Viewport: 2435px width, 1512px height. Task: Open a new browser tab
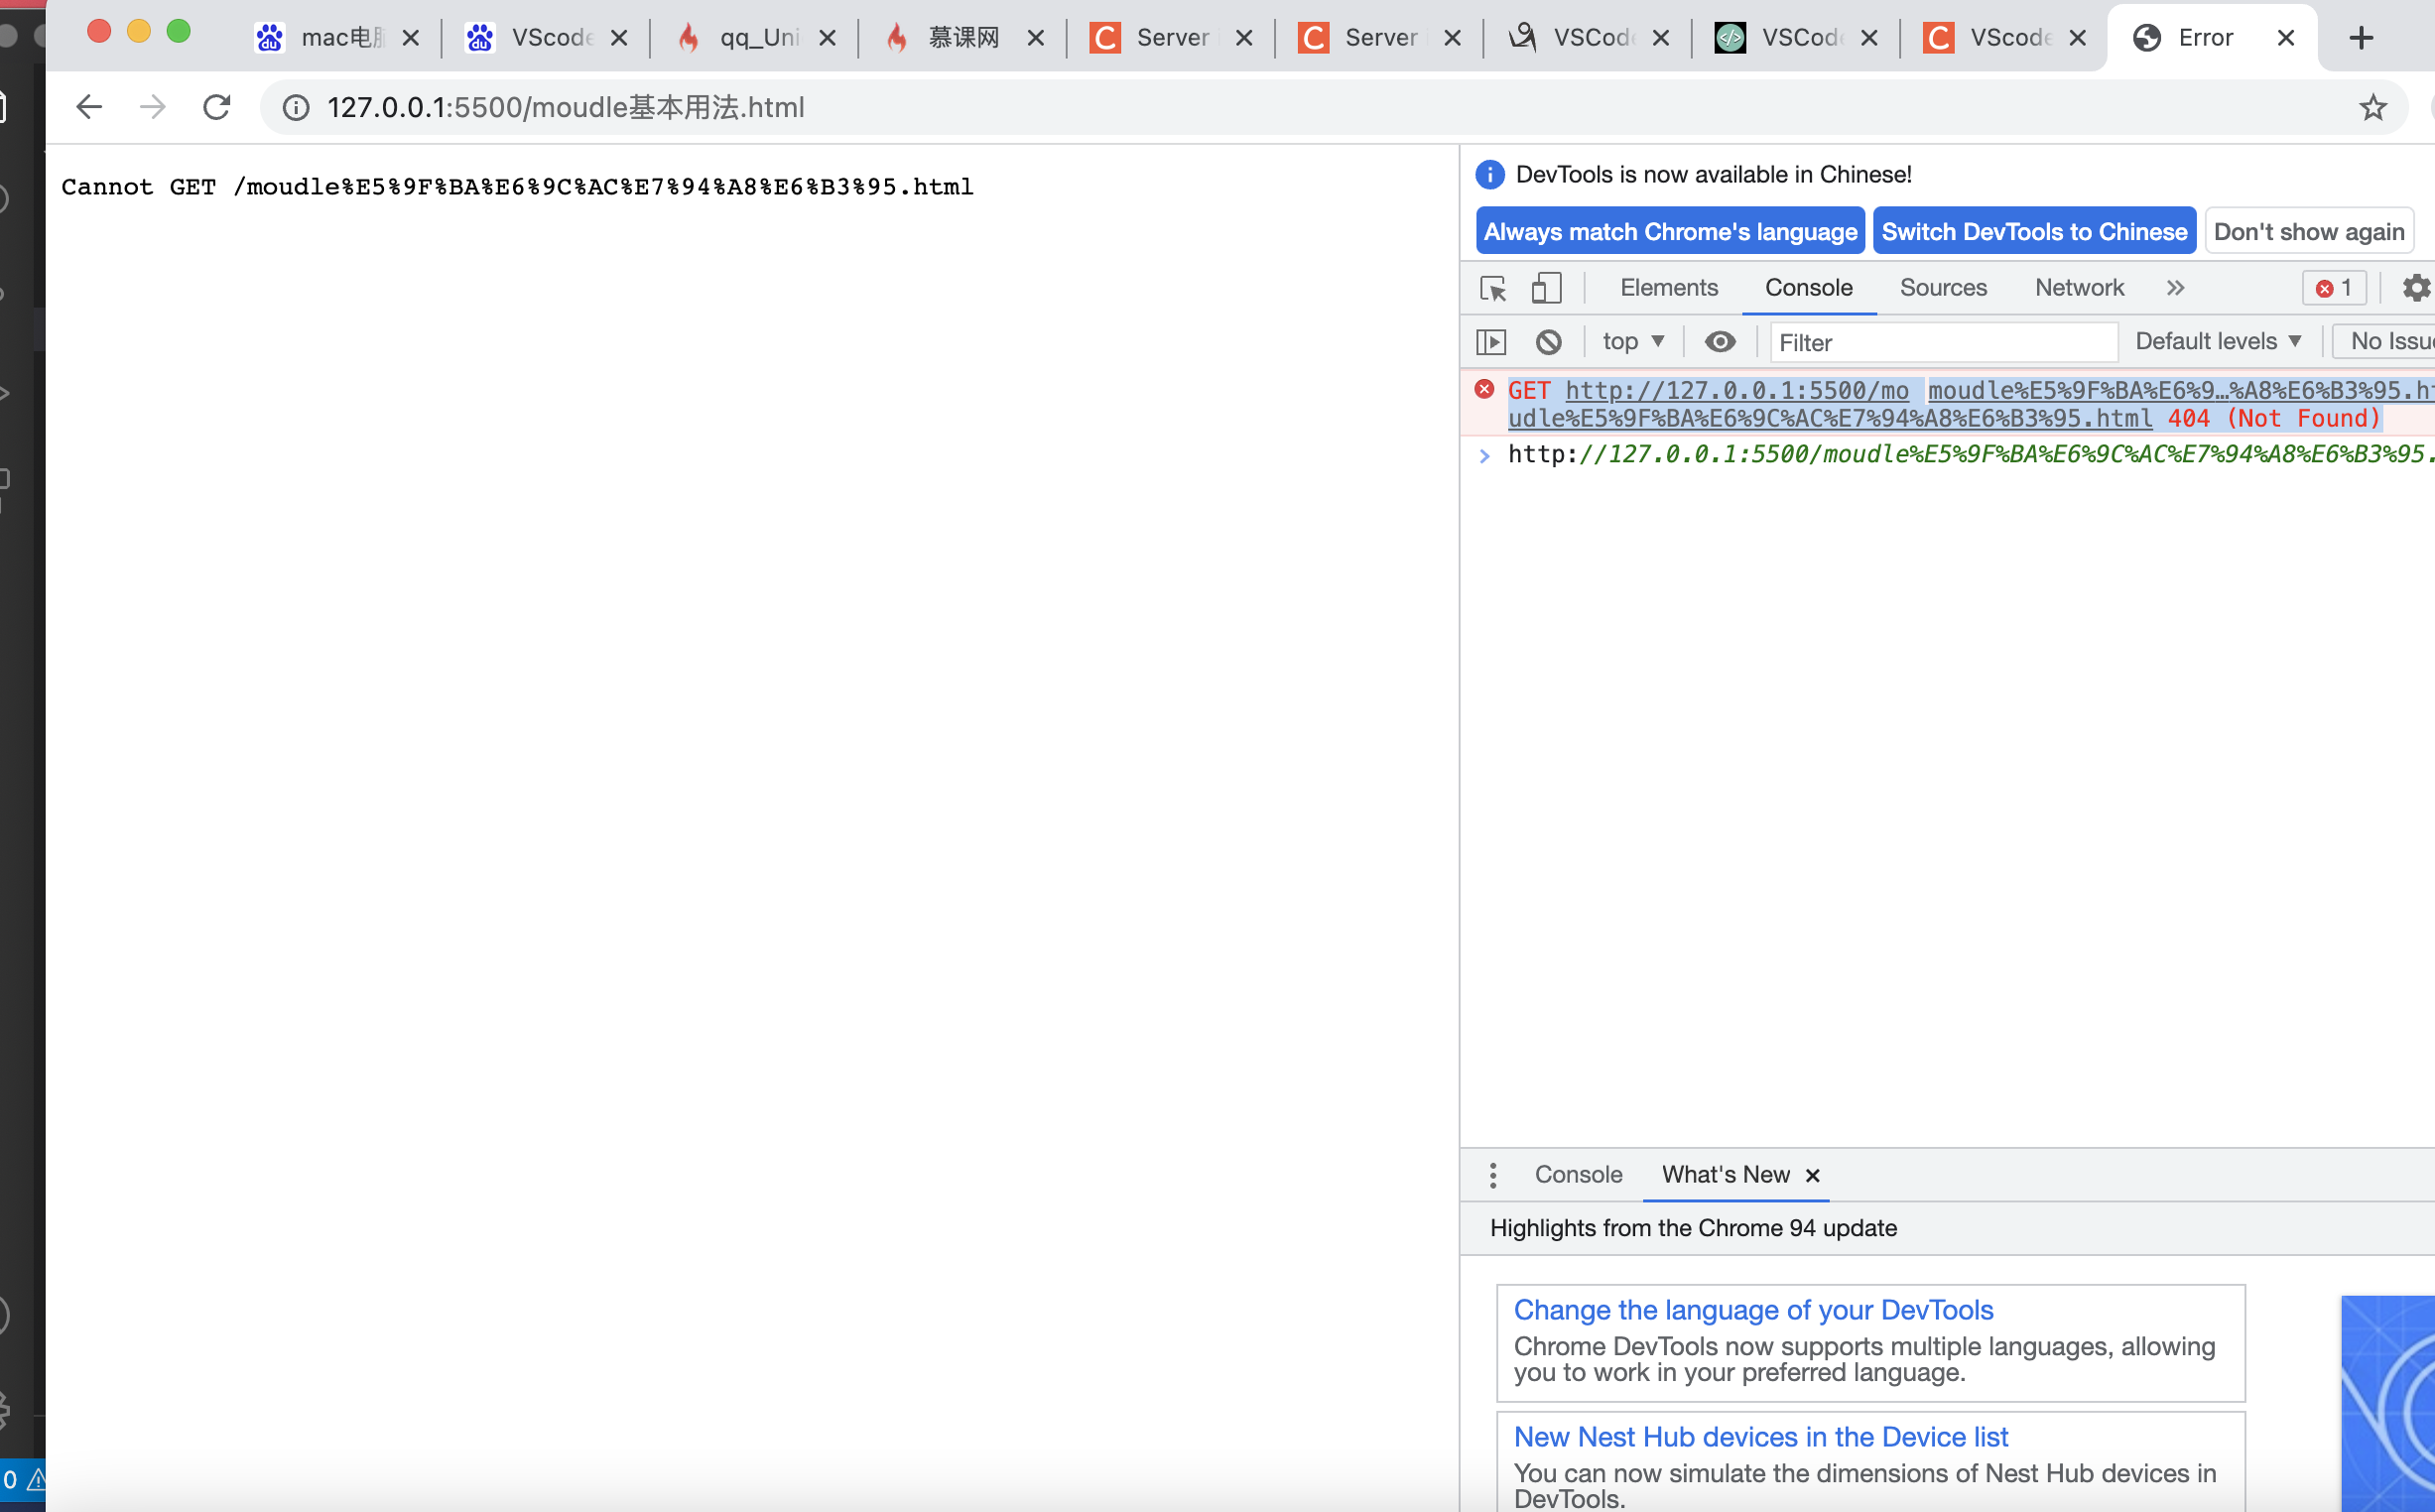pyautogui.click(x=2361, y=38)
